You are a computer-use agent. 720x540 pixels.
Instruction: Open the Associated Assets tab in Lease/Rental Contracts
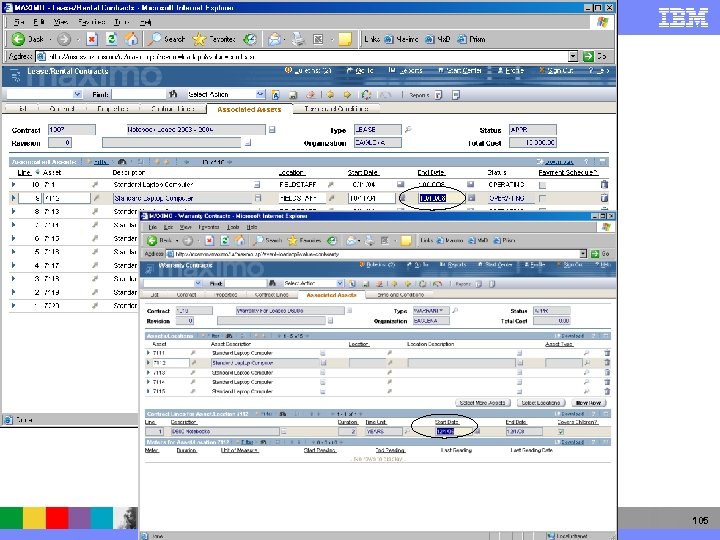249,109
